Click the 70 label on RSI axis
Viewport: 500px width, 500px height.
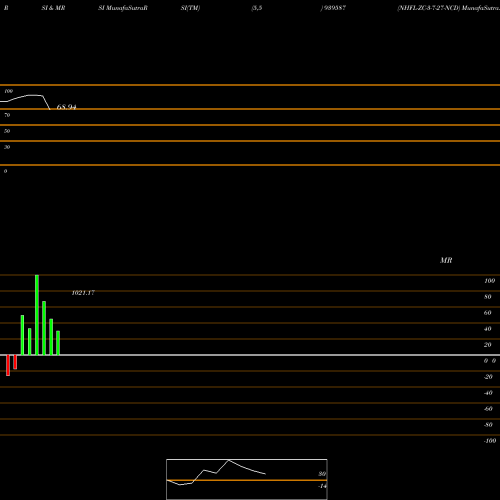click(x=7, y=115)
